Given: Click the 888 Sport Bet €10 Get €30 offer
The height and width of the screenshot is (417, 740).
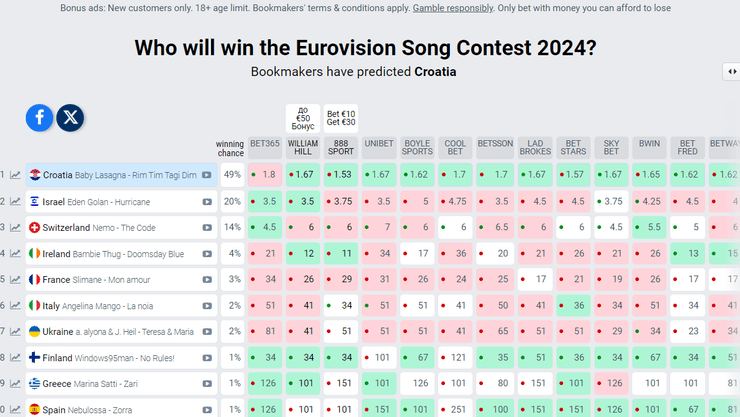Looking at the screenshot, I should [x=341, y=118].
